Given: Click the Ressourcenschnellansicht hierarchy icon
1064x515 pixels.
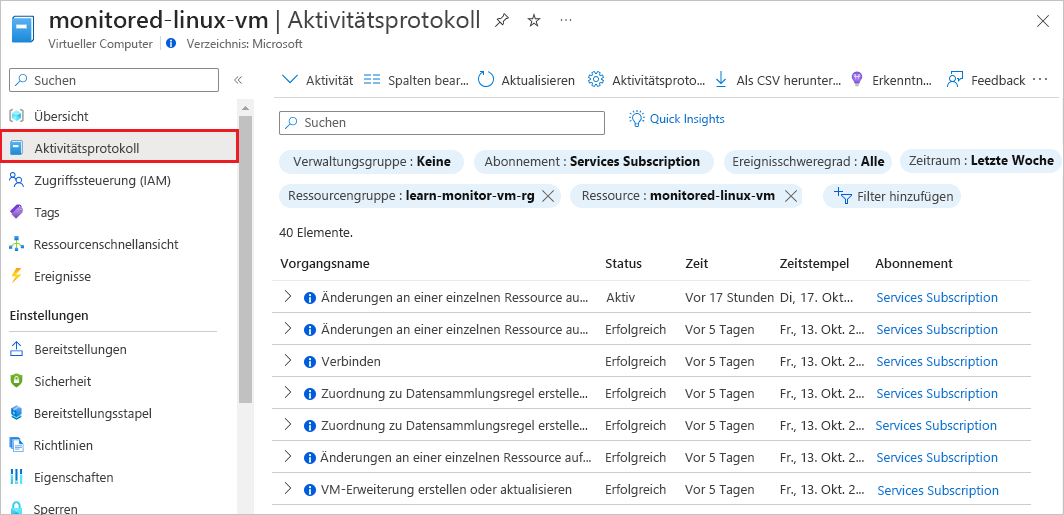Looking at the screenshot, I should [17, 244].
